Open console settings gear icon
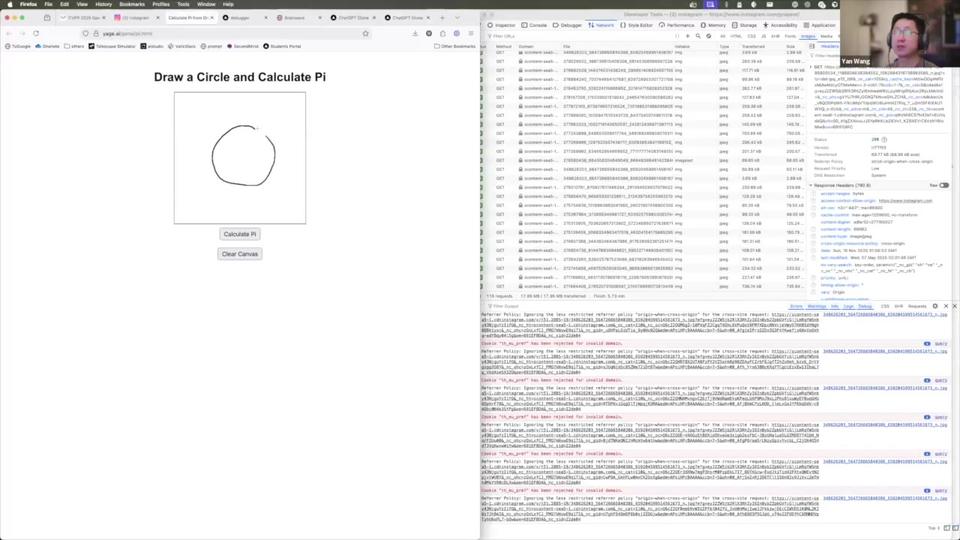The width and height of the screenshot is (960, 540). point(935,306)
